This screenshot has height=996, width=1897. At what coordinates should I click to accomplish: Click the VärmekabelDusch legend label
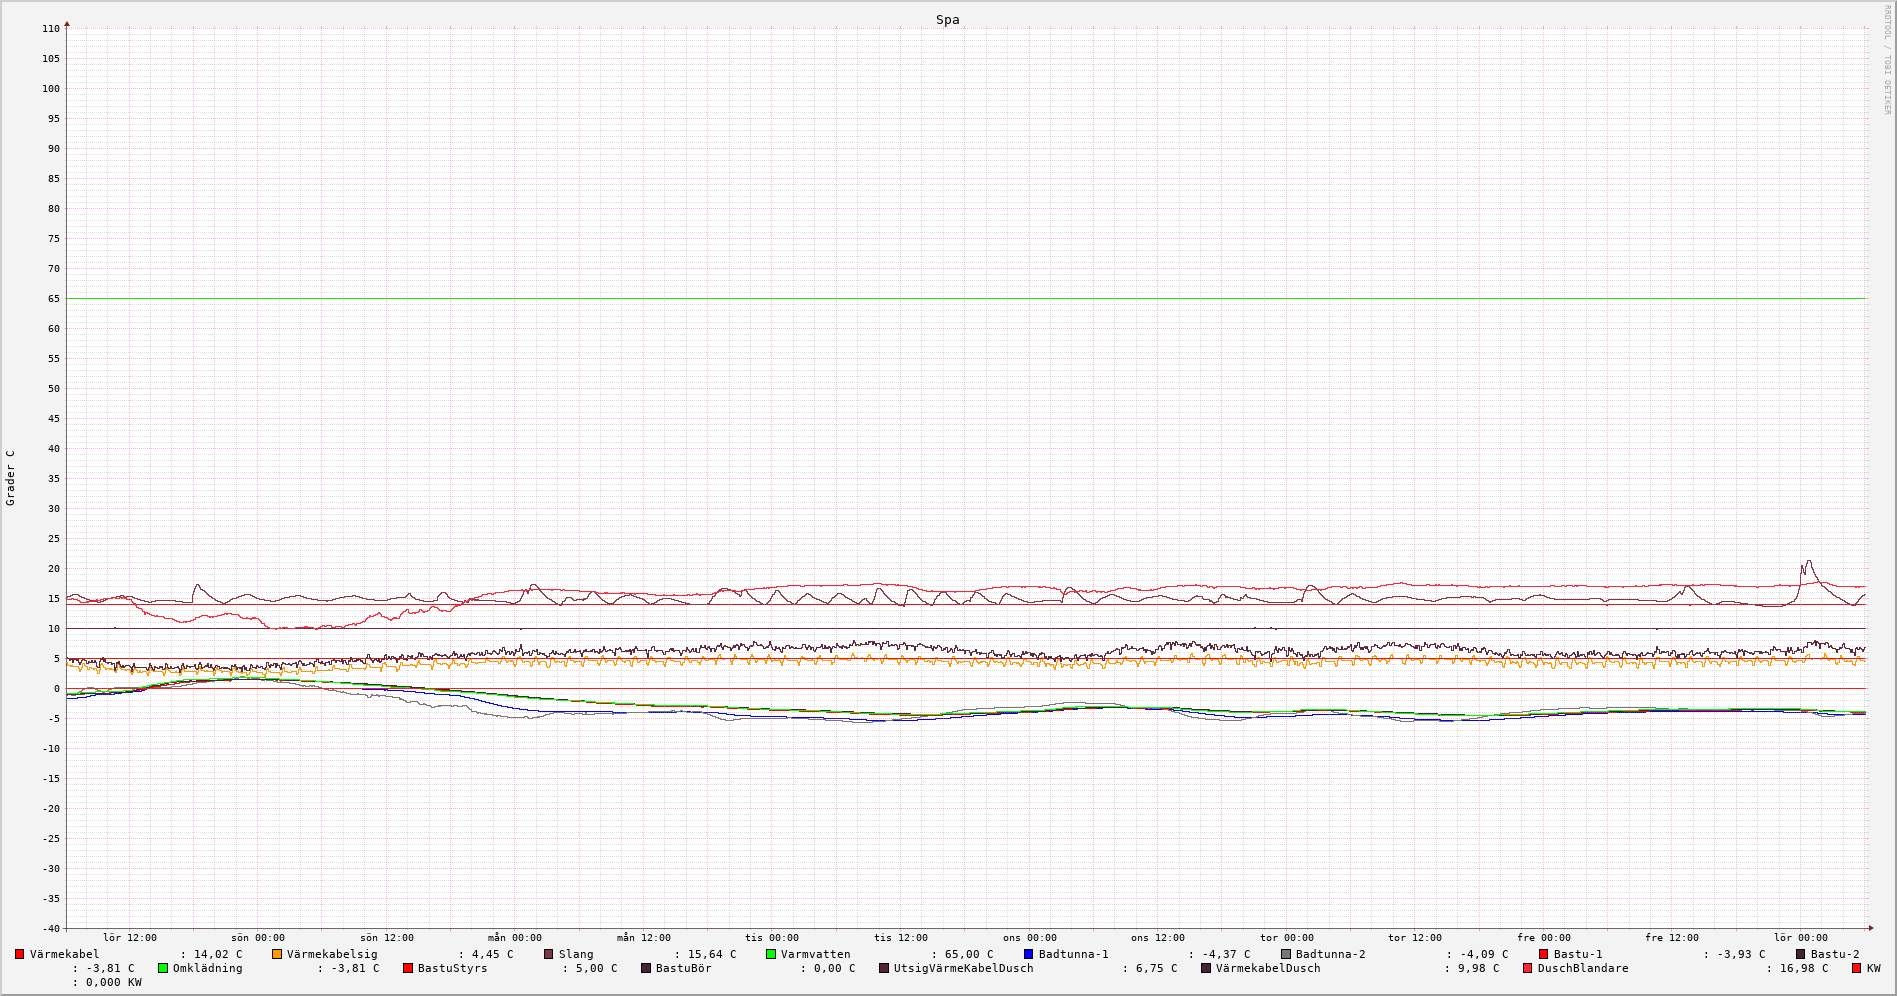pyautogui.click(x=1267, y=968)
